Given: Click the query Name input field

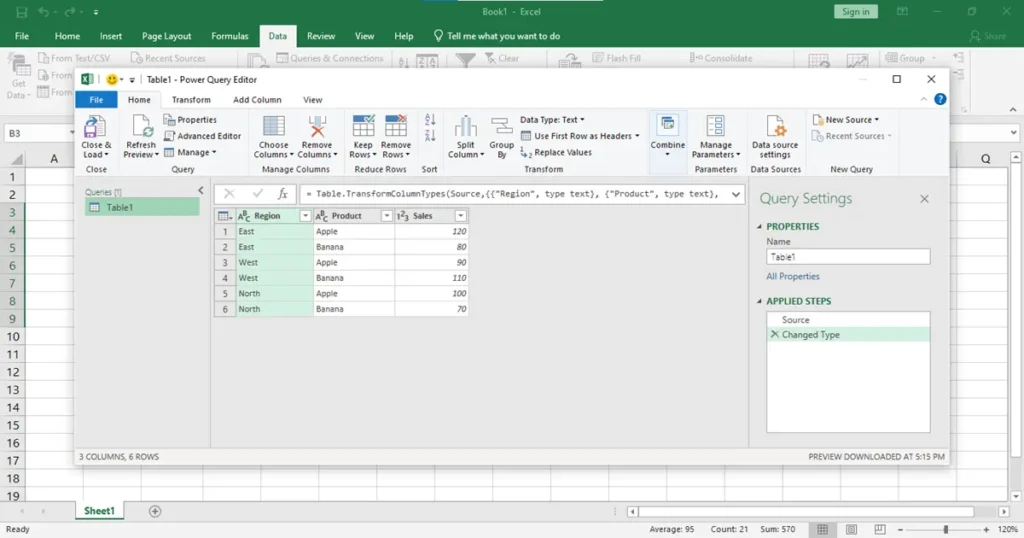Looking at the screenshot, I should pos(848,257).
